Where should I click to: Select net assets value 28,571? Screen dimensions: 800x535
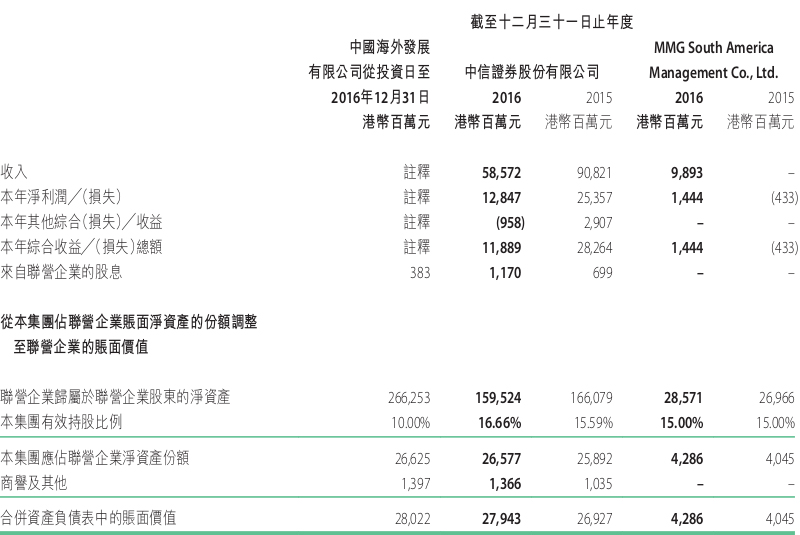coord(683,398)
